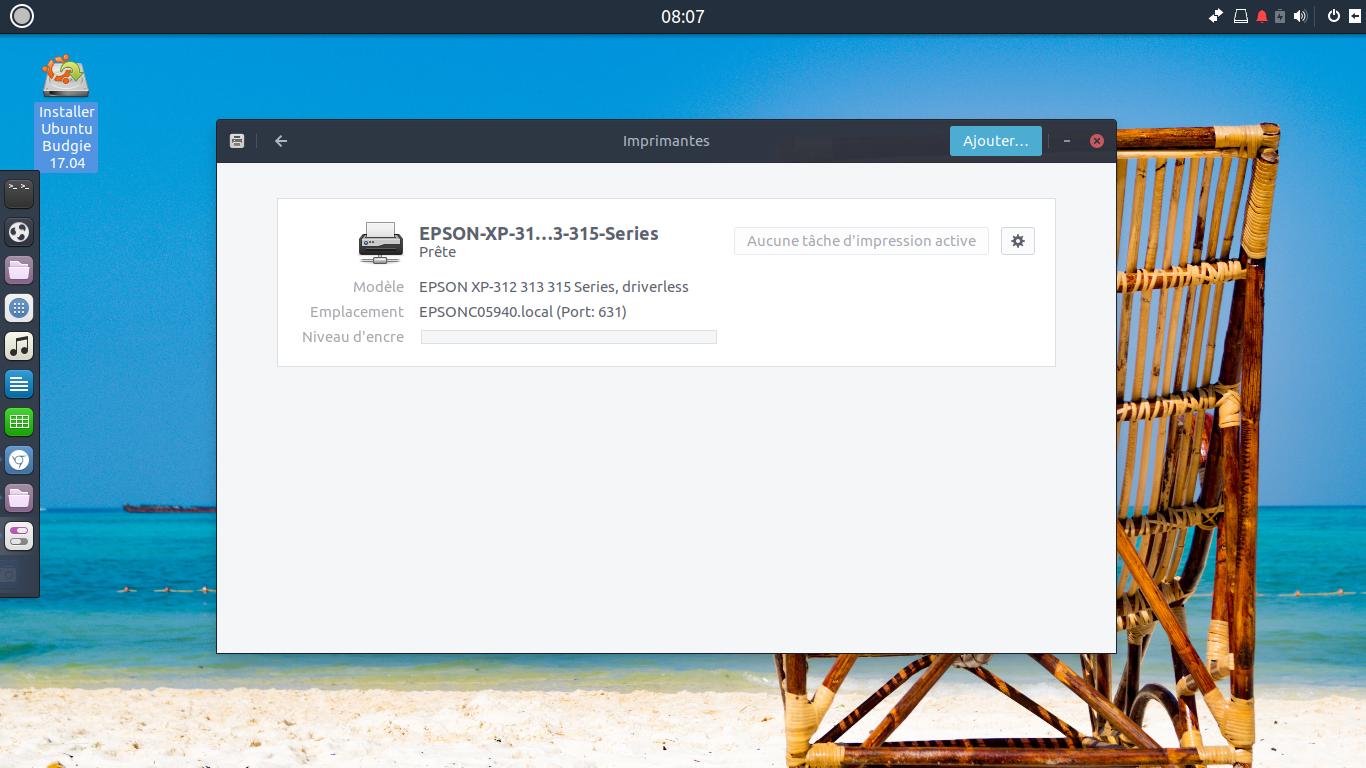Click the EPSON-XP-31…3-315-Series printer name
This screenshot has height=768, width=1366.
[x=539, y=233]
